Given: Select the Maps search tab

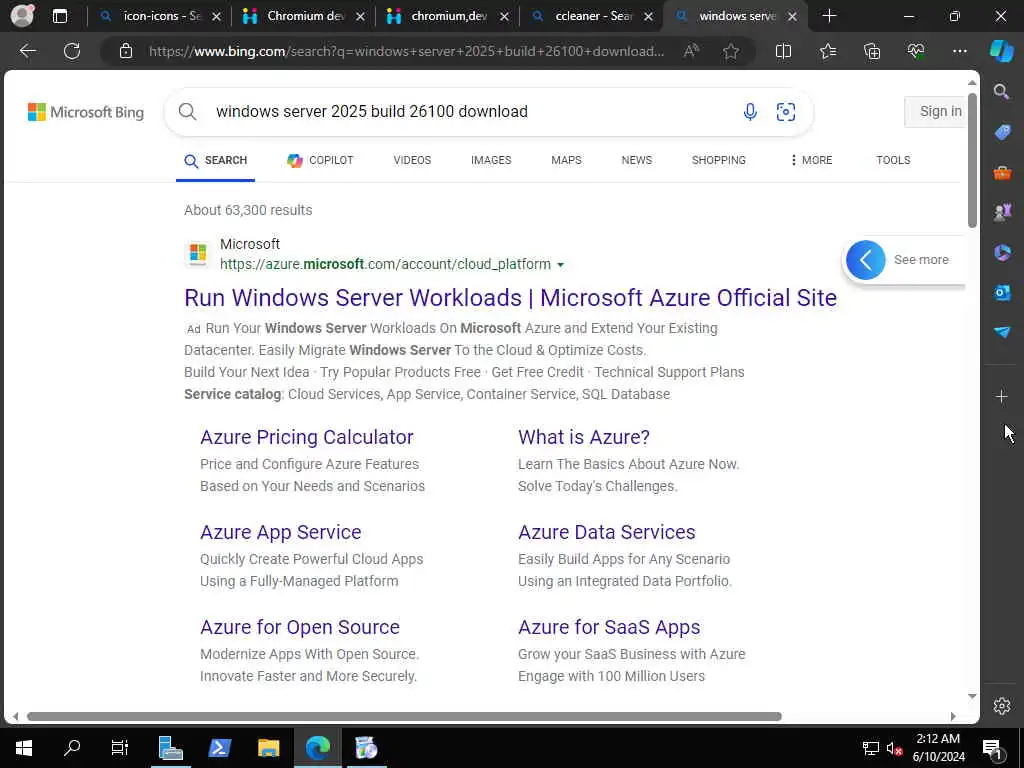Looking at the screenshot, I should (x=566, y=160).
